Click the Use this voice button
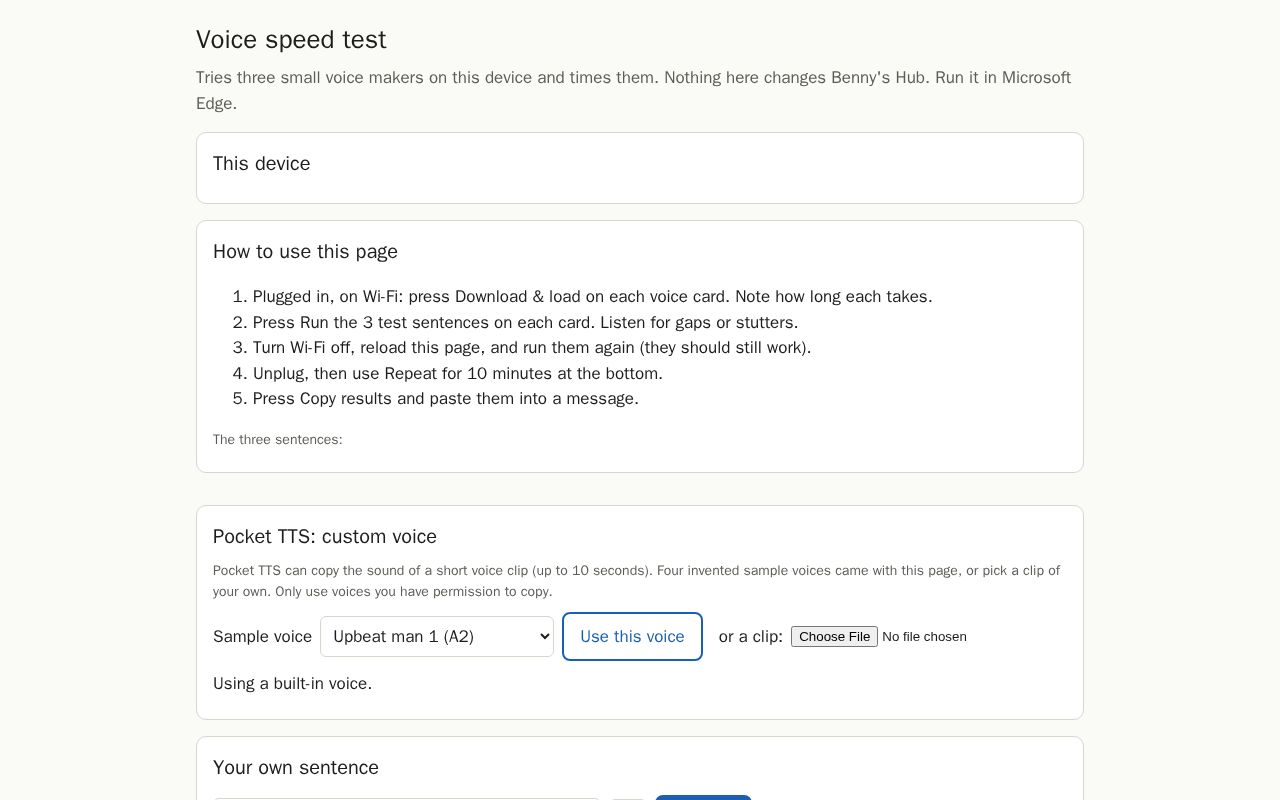The height and width of the screenshot is (800, 1280). point(632,637)
